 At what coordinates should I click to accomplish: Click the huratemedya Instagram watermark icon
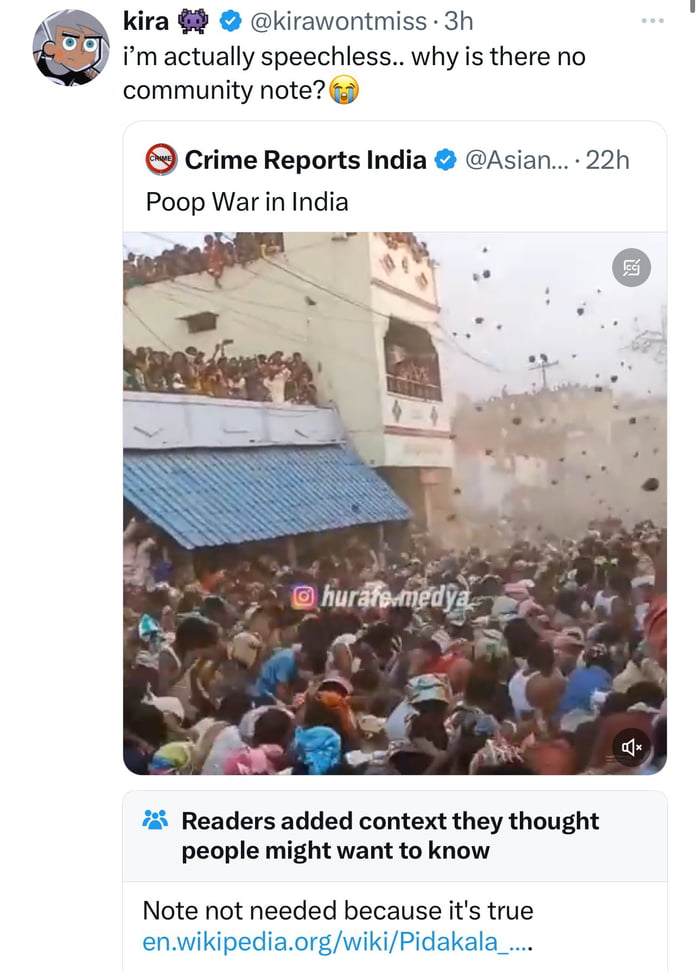pyautogui.click(x=303, y=597)
